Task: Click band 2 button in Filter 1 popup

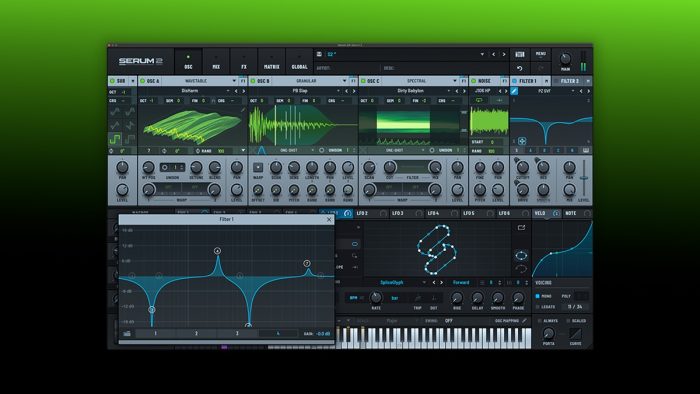Action: pos(196,333)
